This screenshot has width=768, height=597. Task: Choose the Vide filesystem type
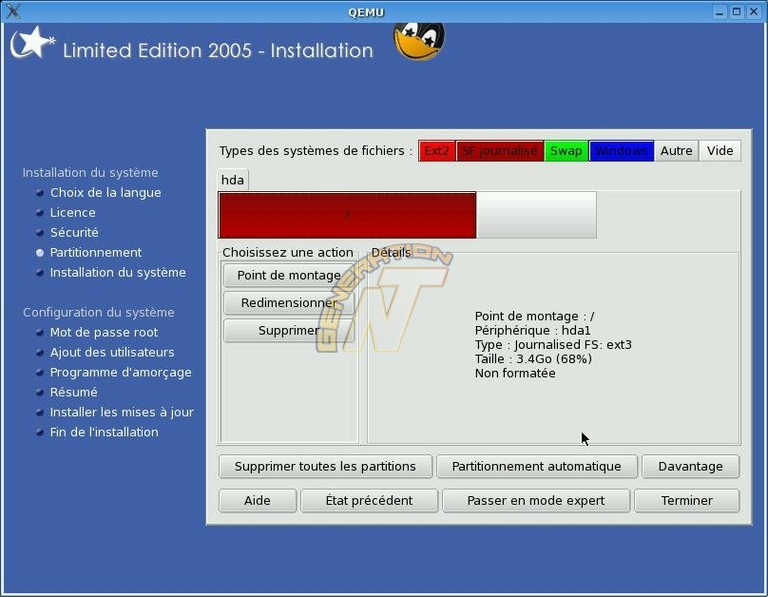pyautogui.click(x=720, y=151)
